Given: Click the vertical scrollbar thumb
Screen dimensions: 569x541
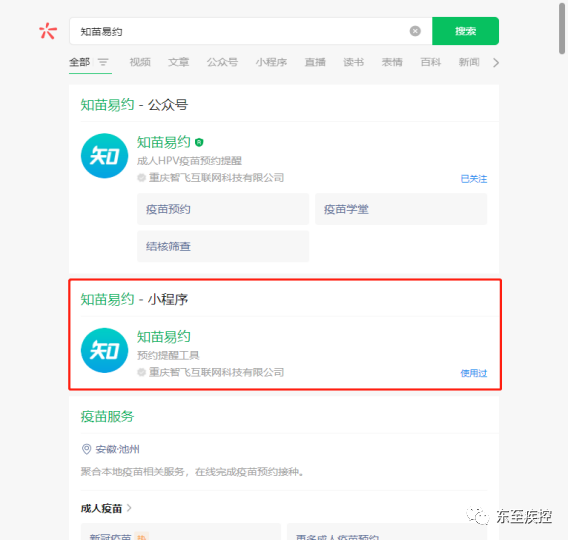Looking at the screenshot, I should click(x=562, y=28).
